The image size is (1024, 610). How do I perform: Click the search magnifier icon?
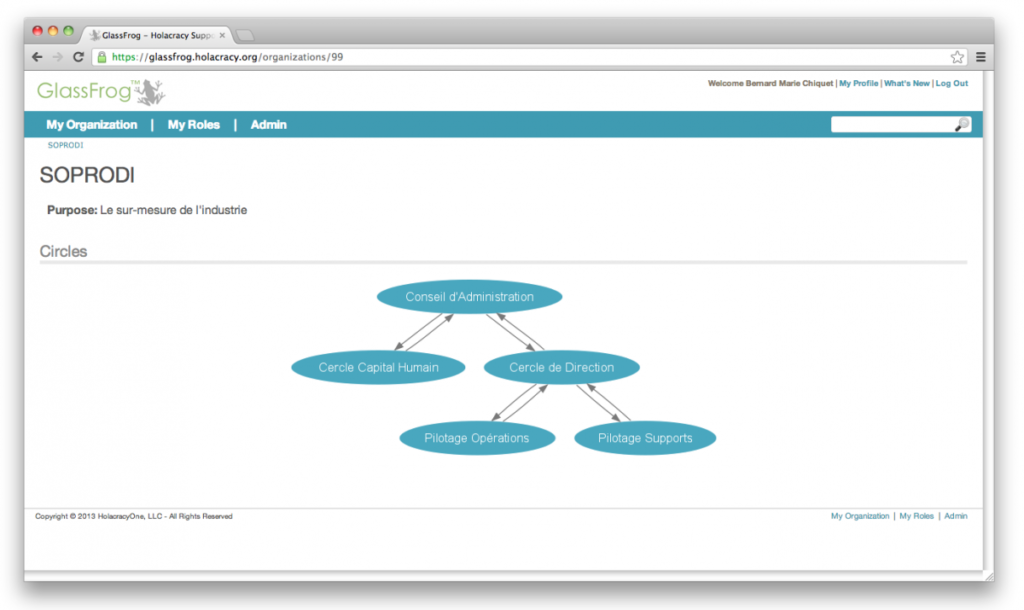point(961,125)
